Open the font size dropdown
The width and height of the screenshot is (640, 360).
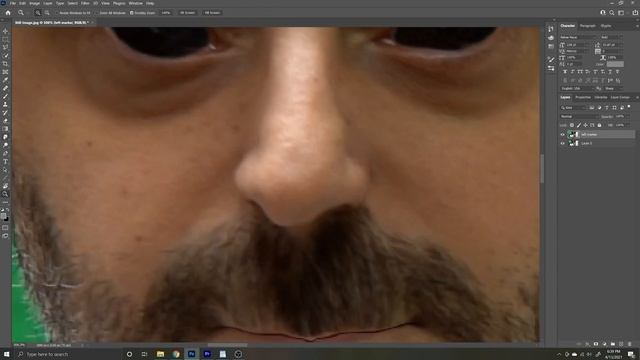click(x=577, y=44)
